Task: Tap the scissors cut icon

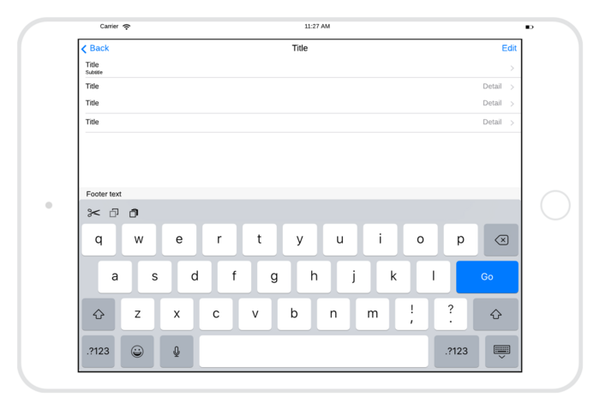Action: 94,213
